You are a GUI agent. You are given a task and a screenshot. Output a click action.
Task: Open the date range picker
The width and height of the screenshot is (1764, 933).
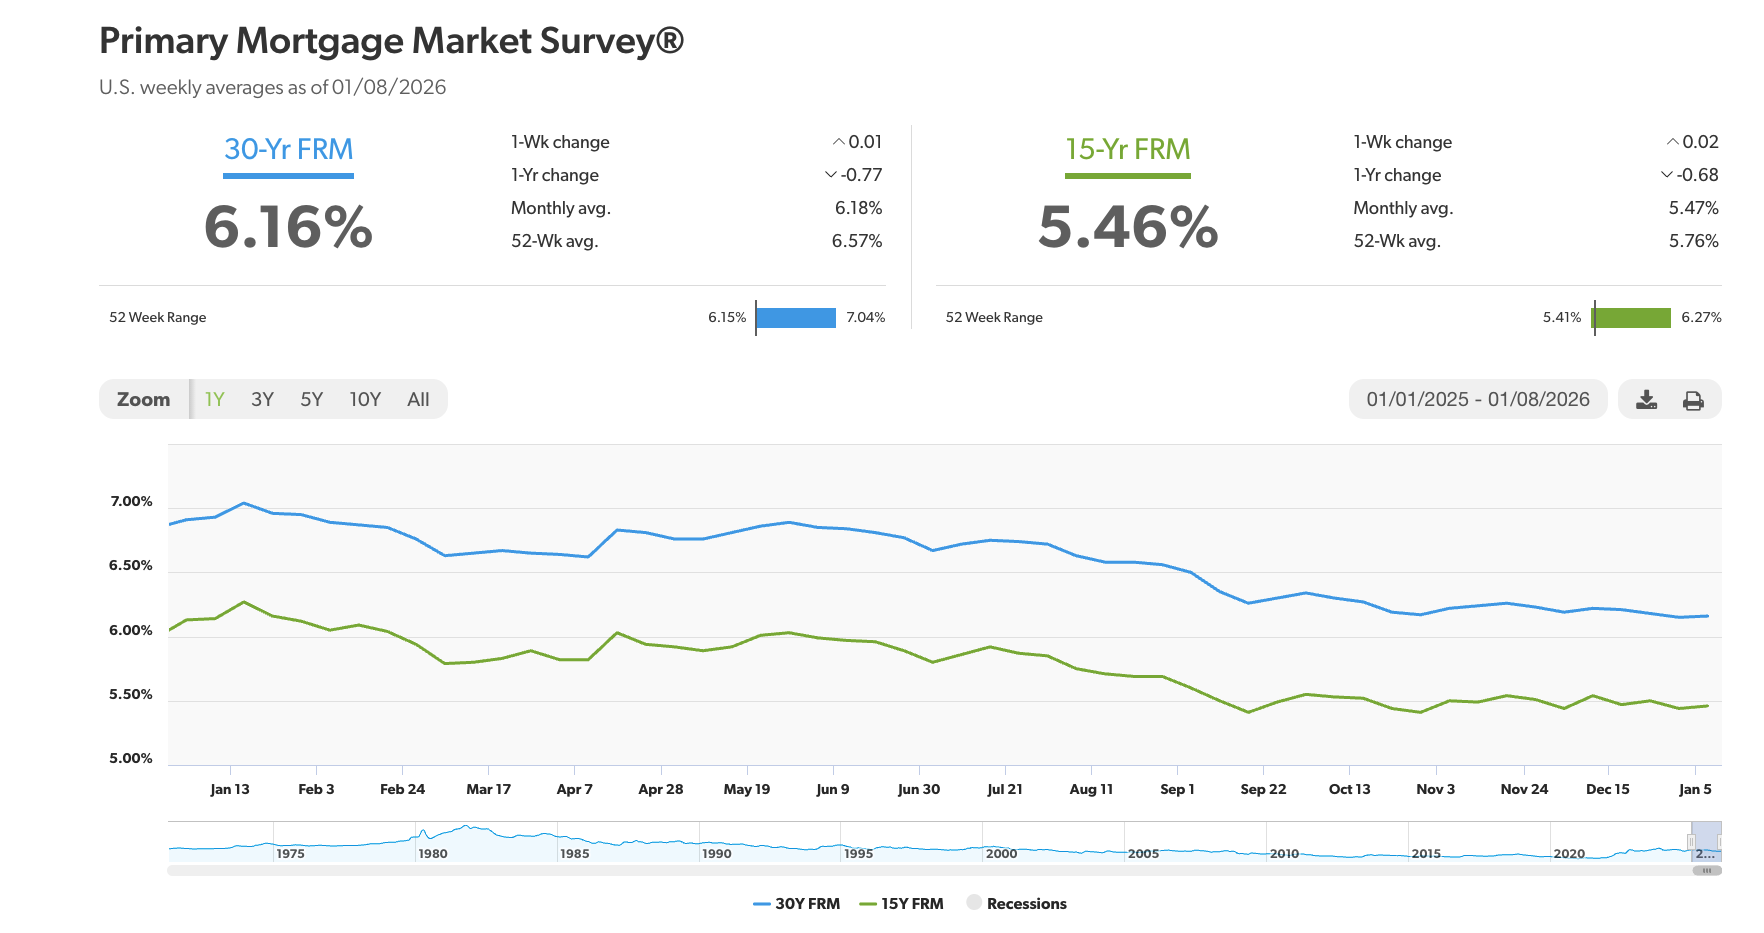click(x=1478, y=399)
